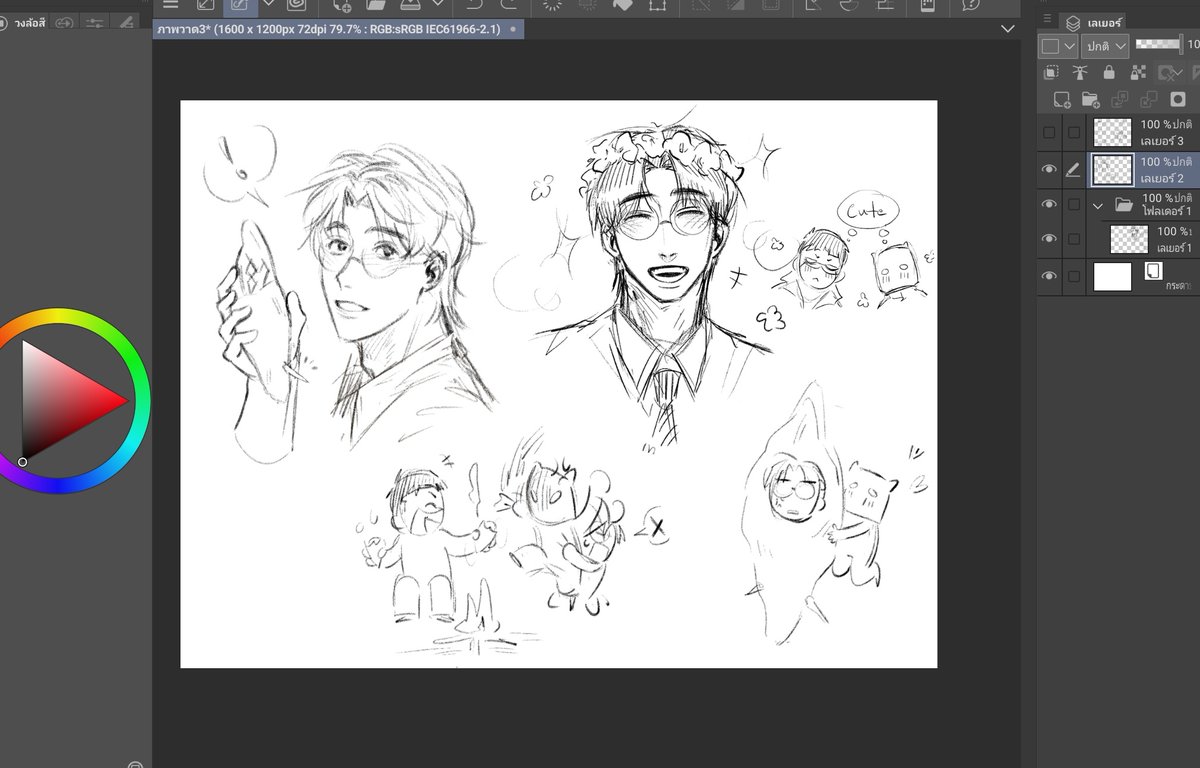Screen dimensions: 1200x768
Task: Open the pencil-shaped tab icon in the color panel
Action: tap(125, 21)
